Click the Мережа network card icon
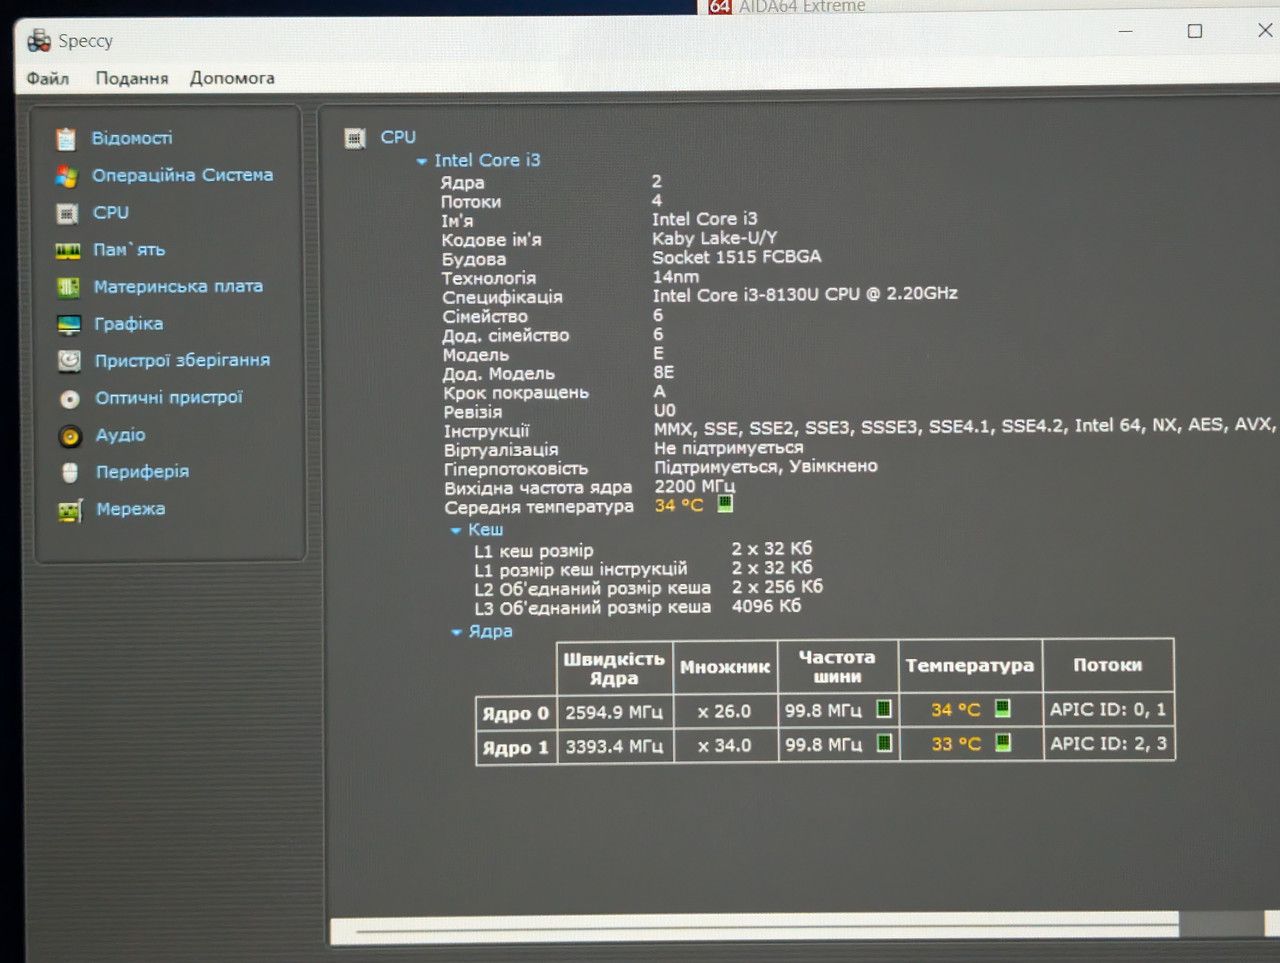1280x963 pixels. point(70,511)
